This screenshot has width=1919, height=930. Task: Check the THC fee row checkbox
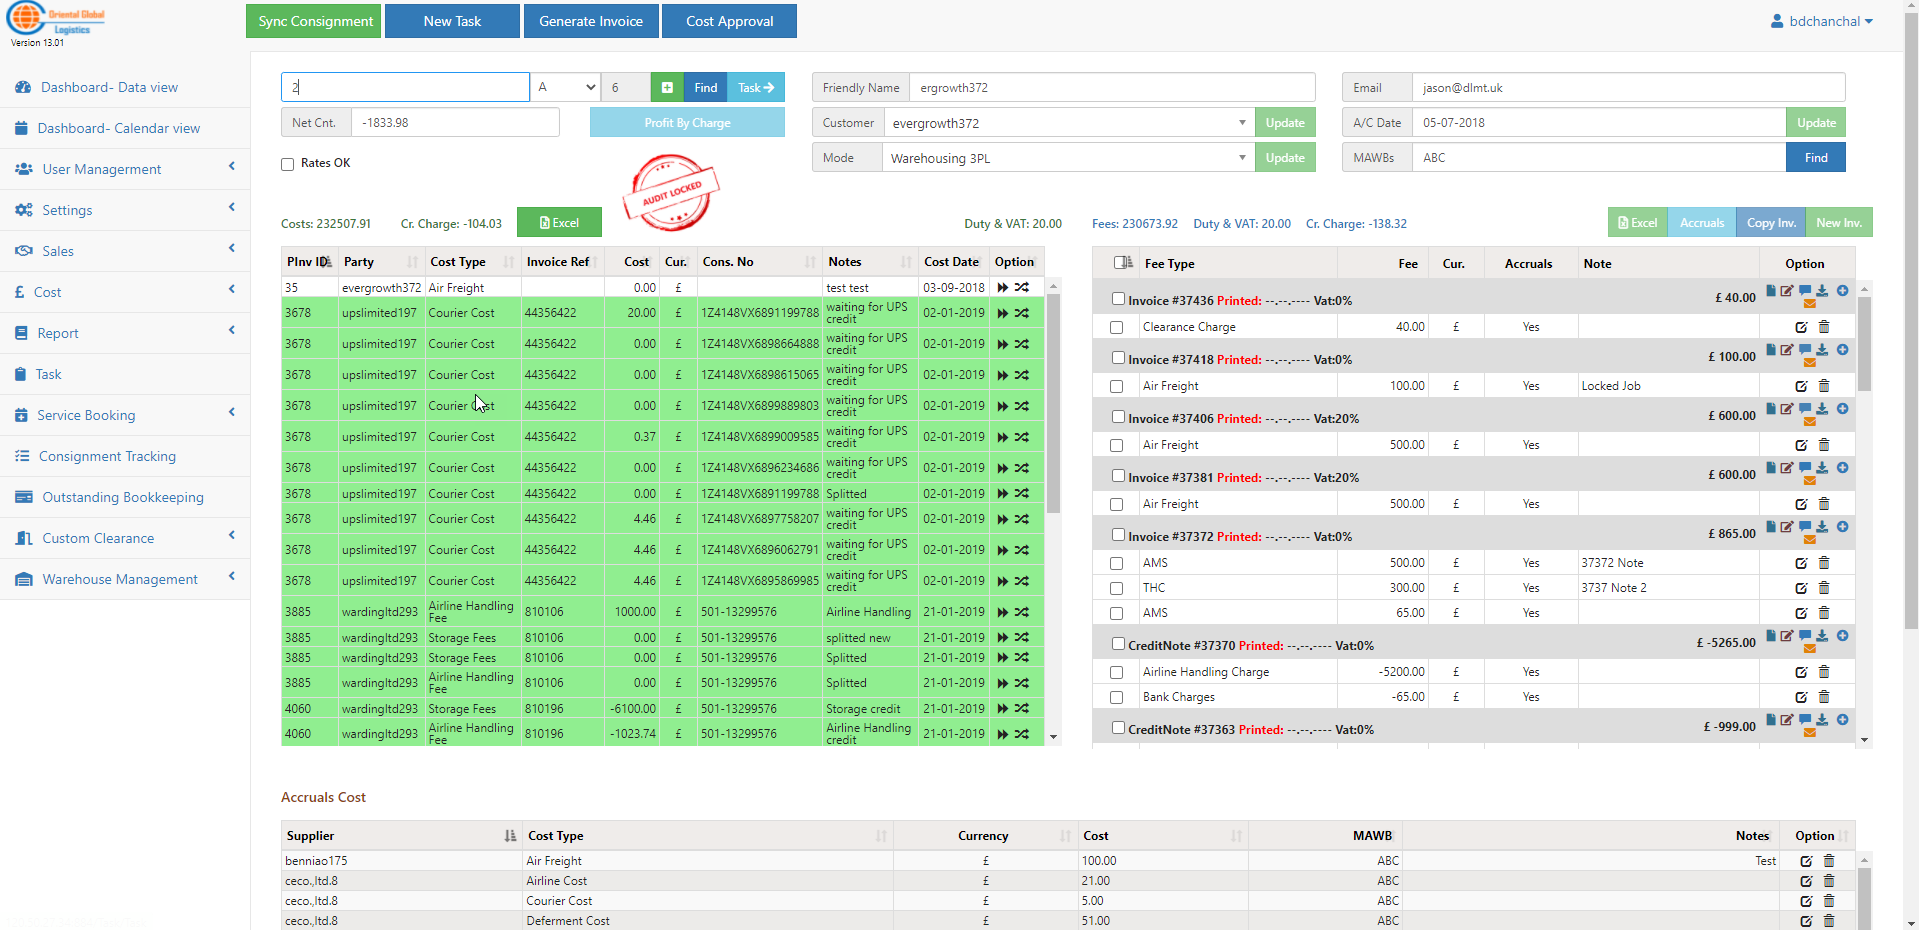click(x=1116, y=588)
